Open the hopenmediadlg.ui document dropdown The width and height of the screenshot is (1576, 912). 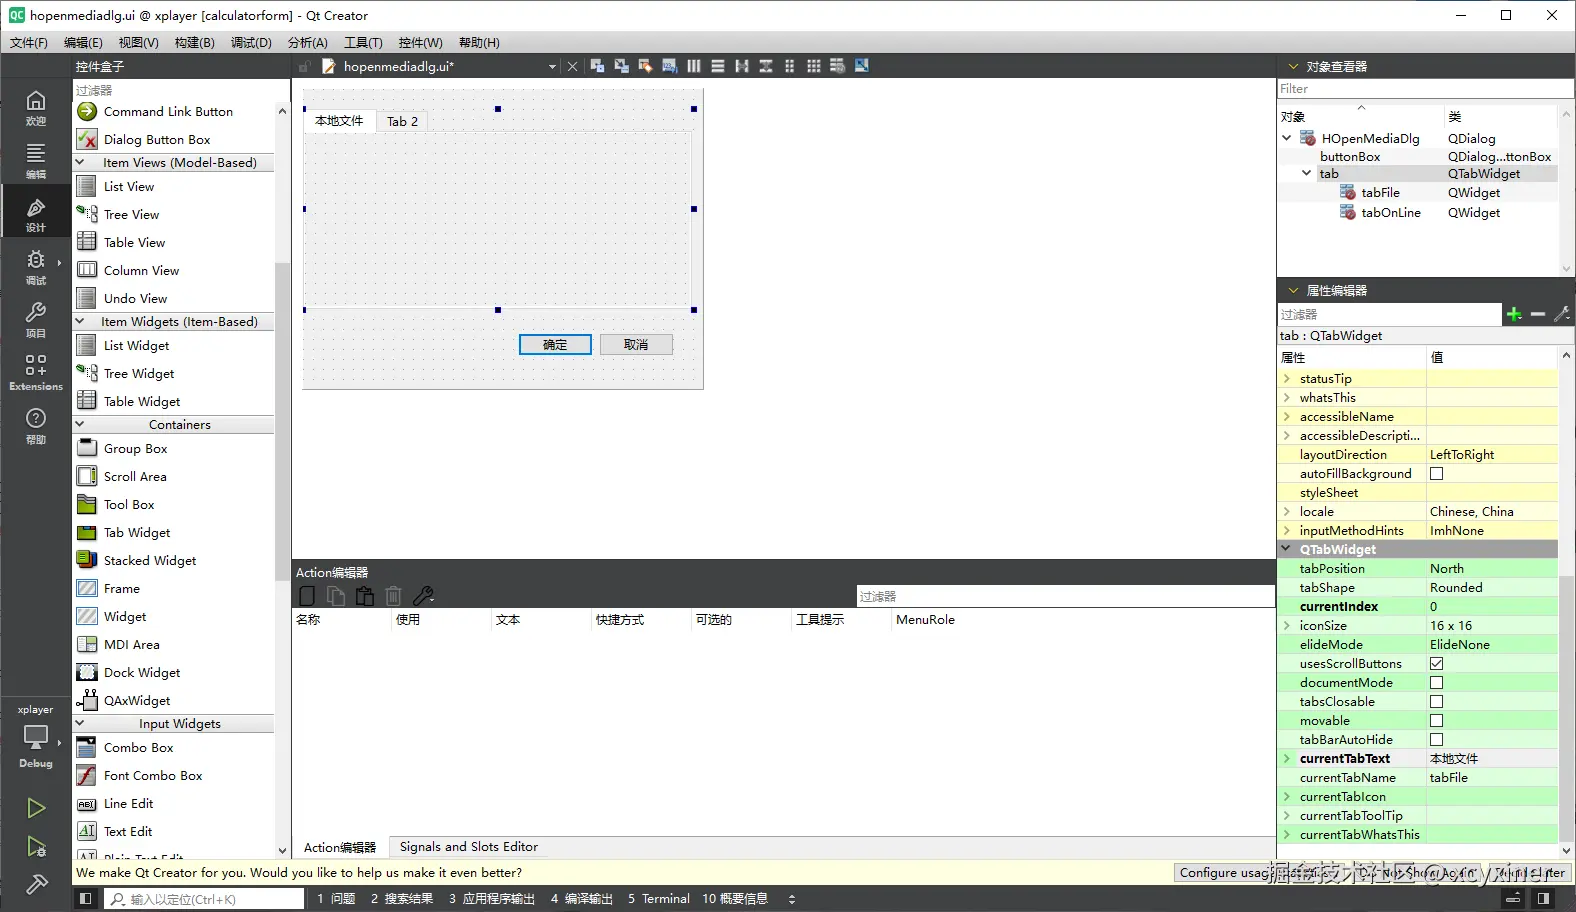coord(552,67)
